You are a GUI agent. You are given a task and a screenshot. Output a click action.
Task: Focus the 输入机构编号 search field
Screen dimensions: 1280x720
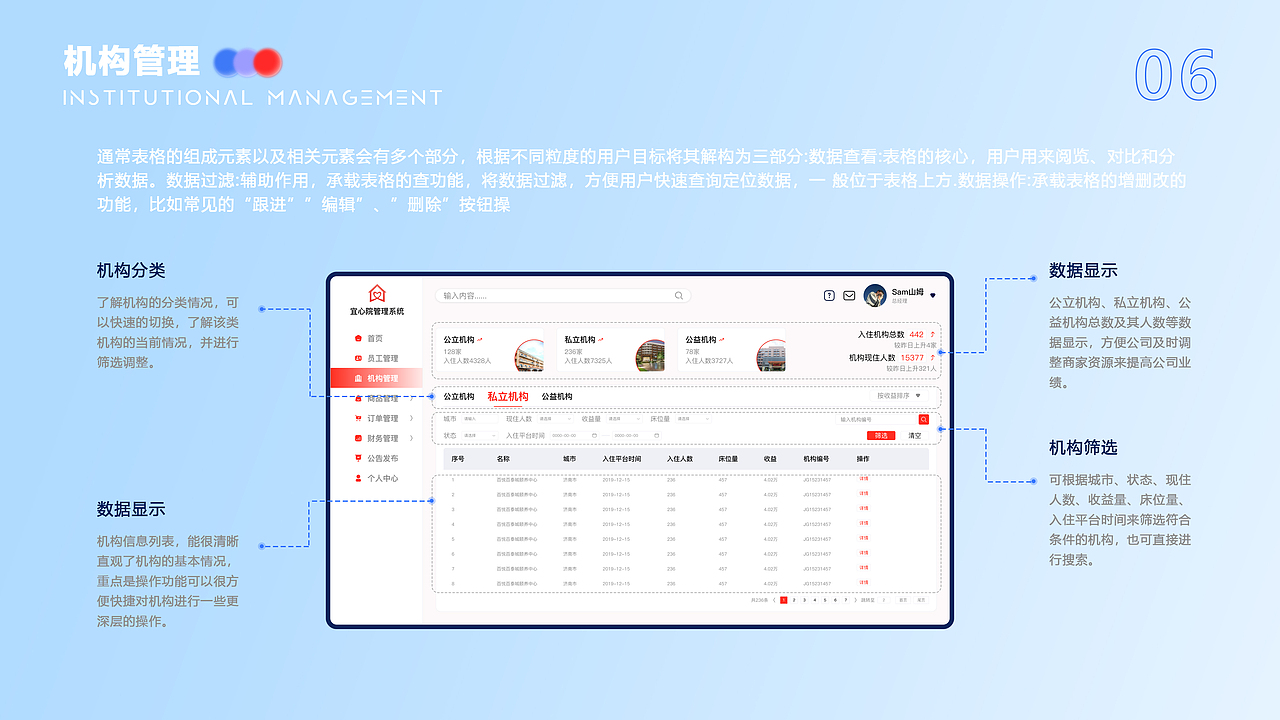pos(877,420)
